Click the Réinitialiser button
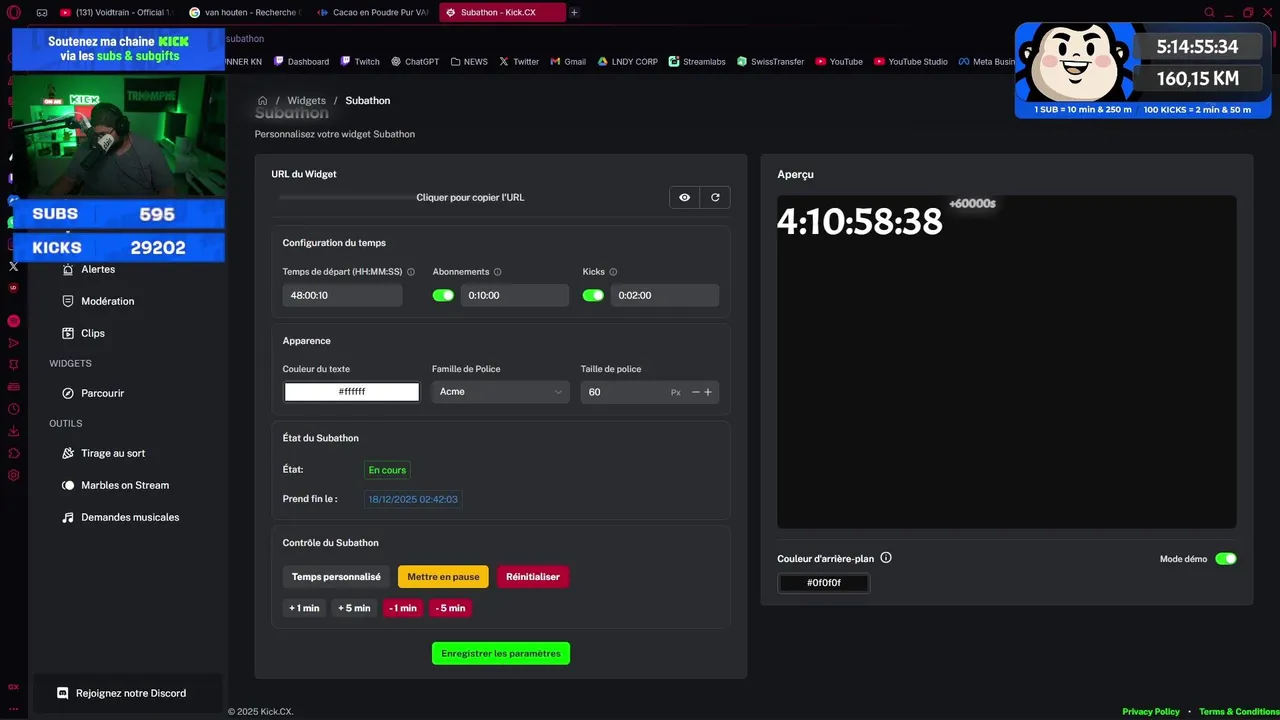 533,577
